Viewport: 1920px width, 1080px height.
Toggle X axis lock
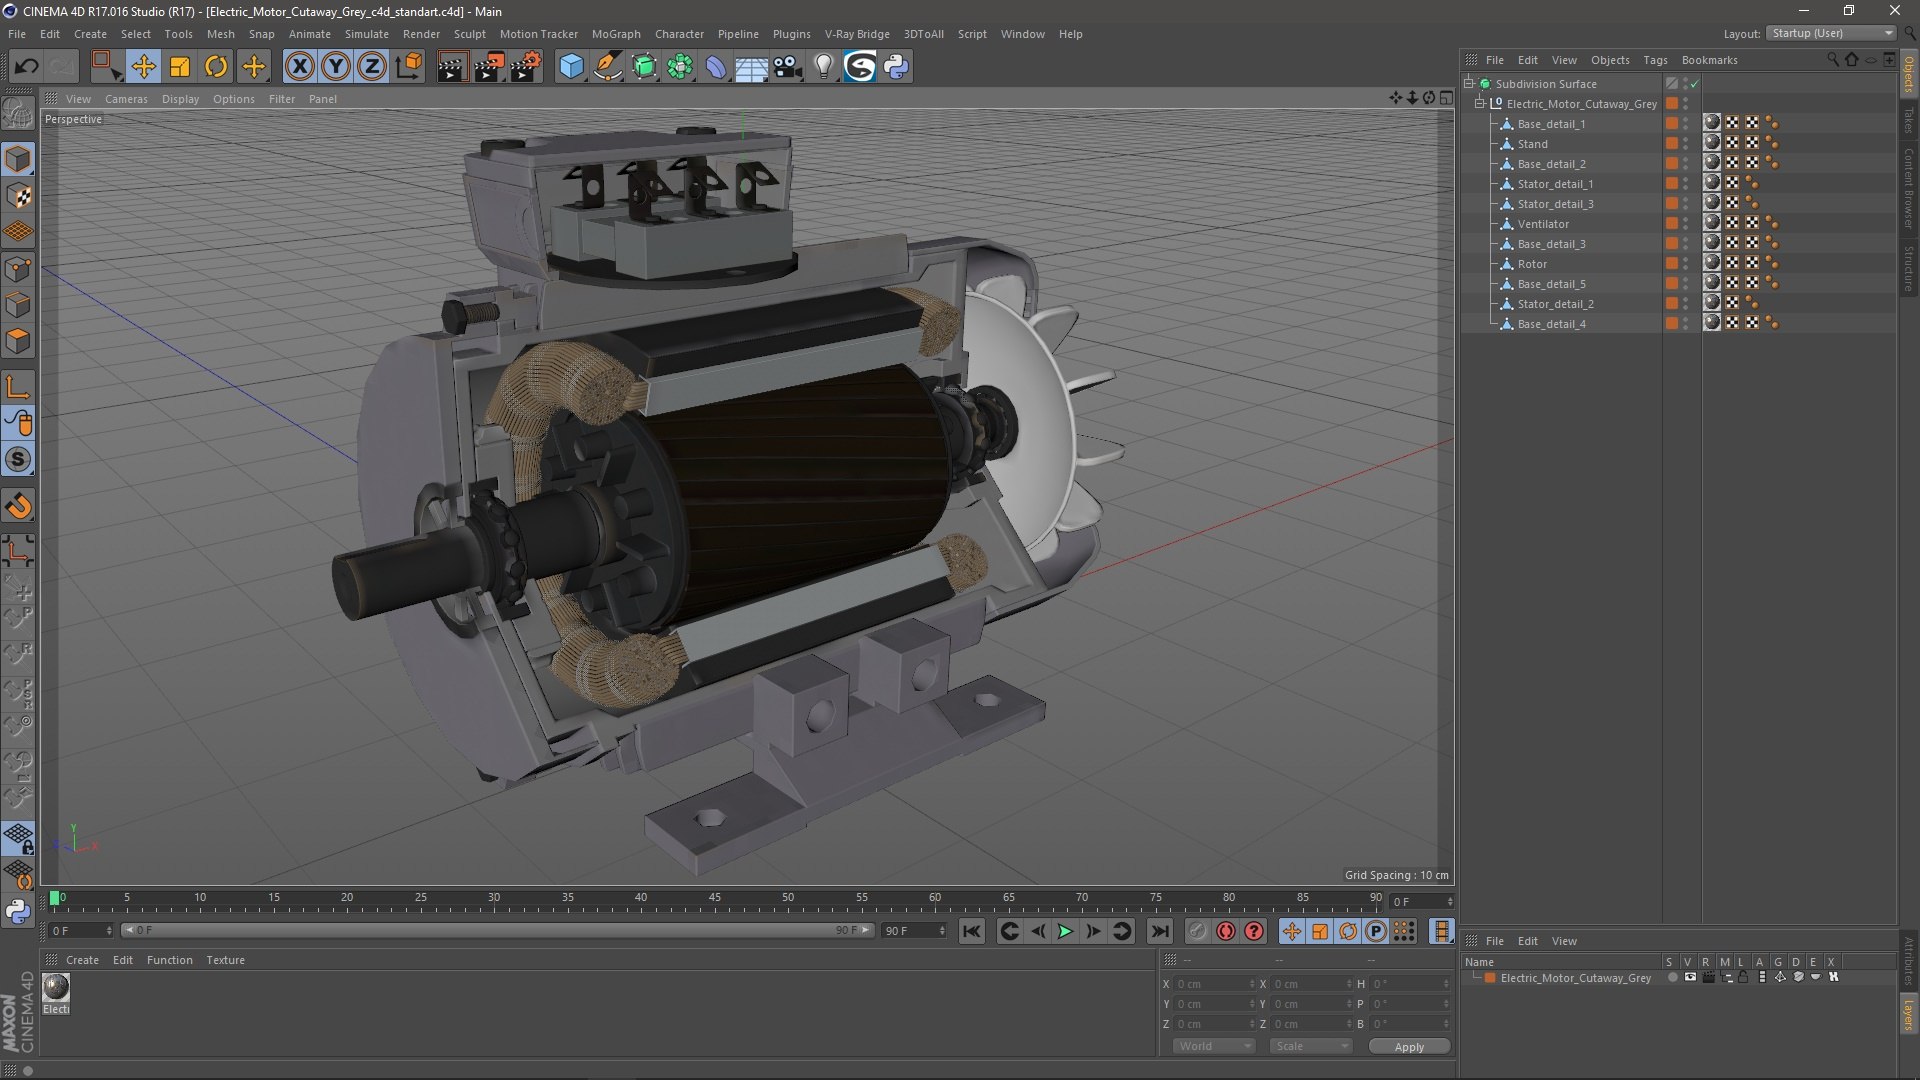[x=299, y=67]
